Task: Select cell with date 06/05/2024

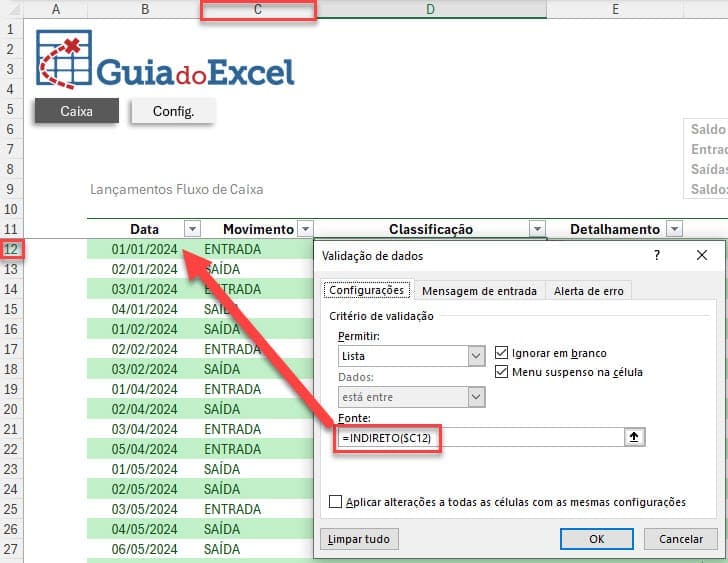Action: [144, 549]
